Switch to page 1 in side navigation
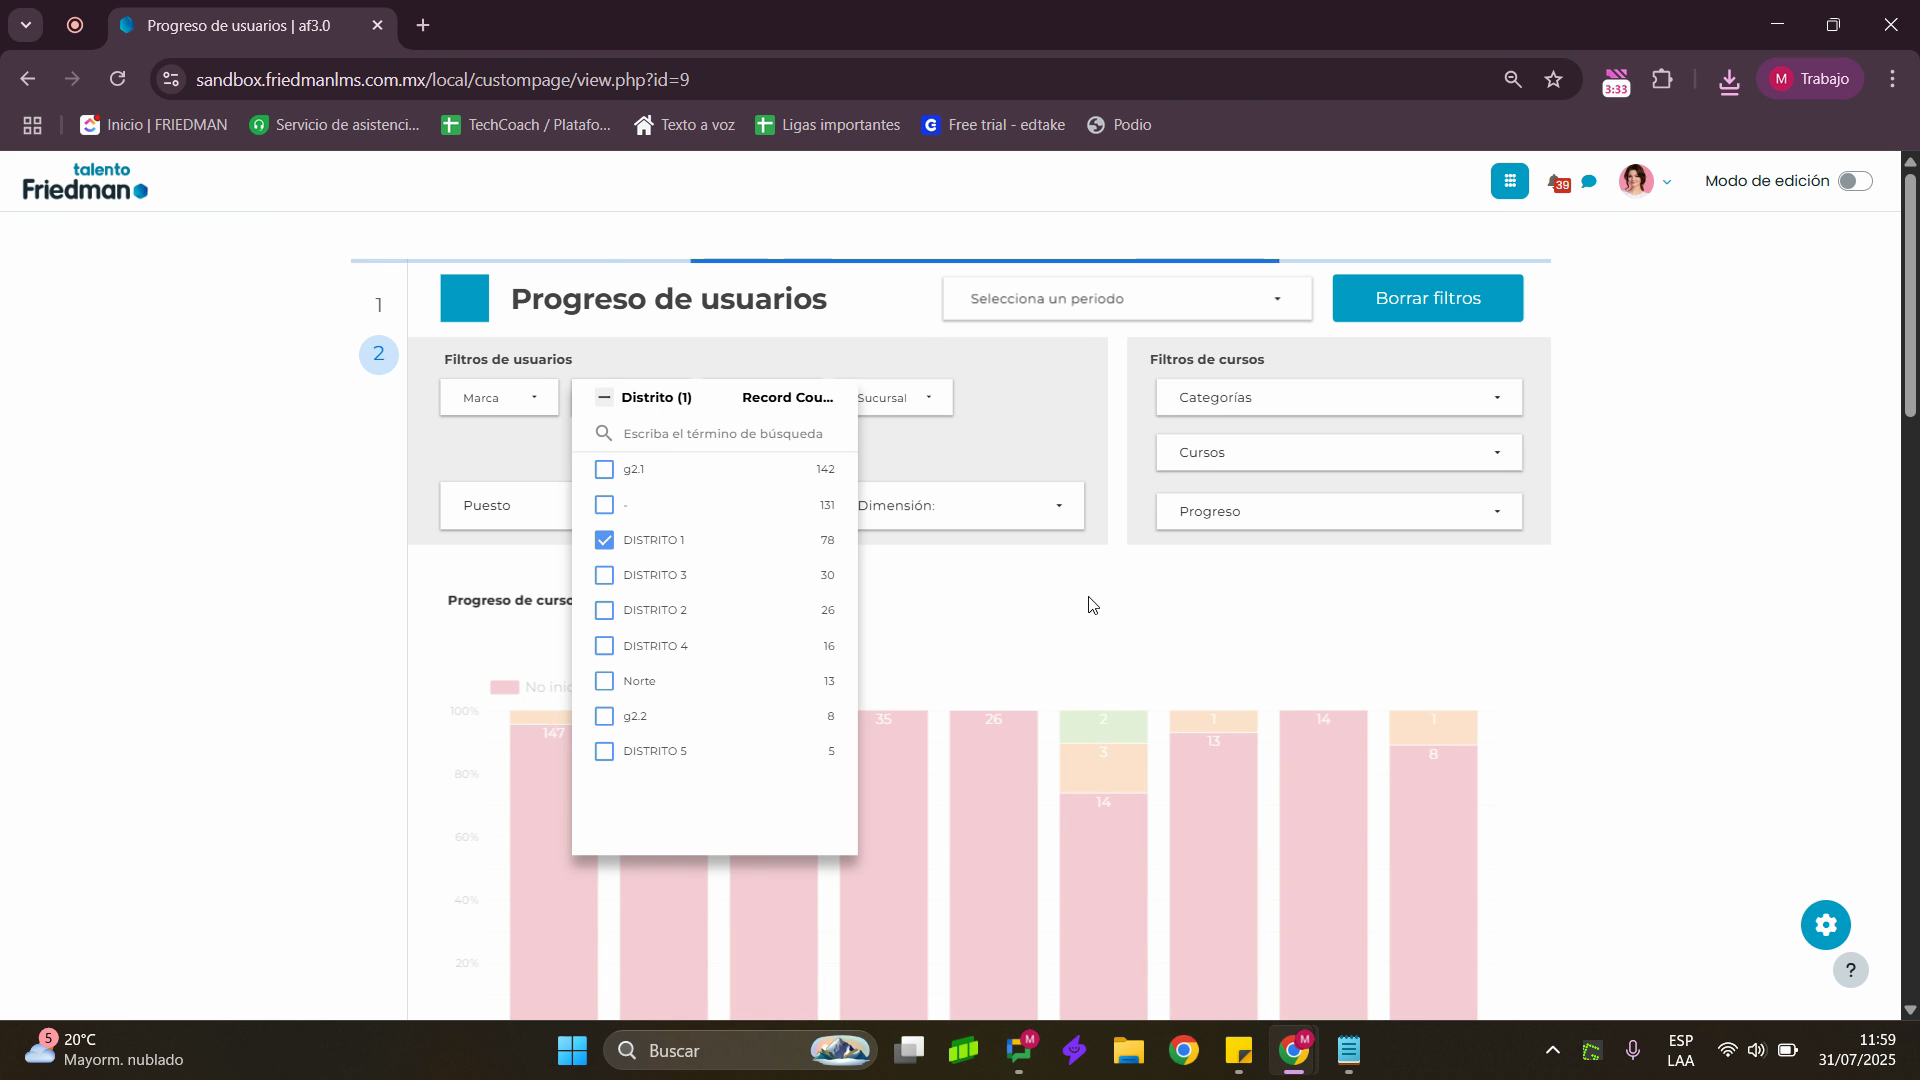Viewport: 1920px width, 1080px height. point(379,306)
